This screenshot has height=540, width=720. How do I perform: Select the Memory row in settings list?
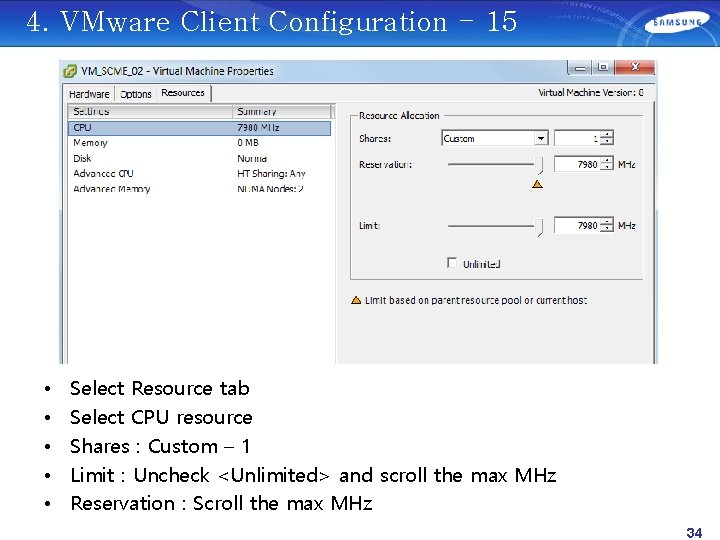[199, 143]
